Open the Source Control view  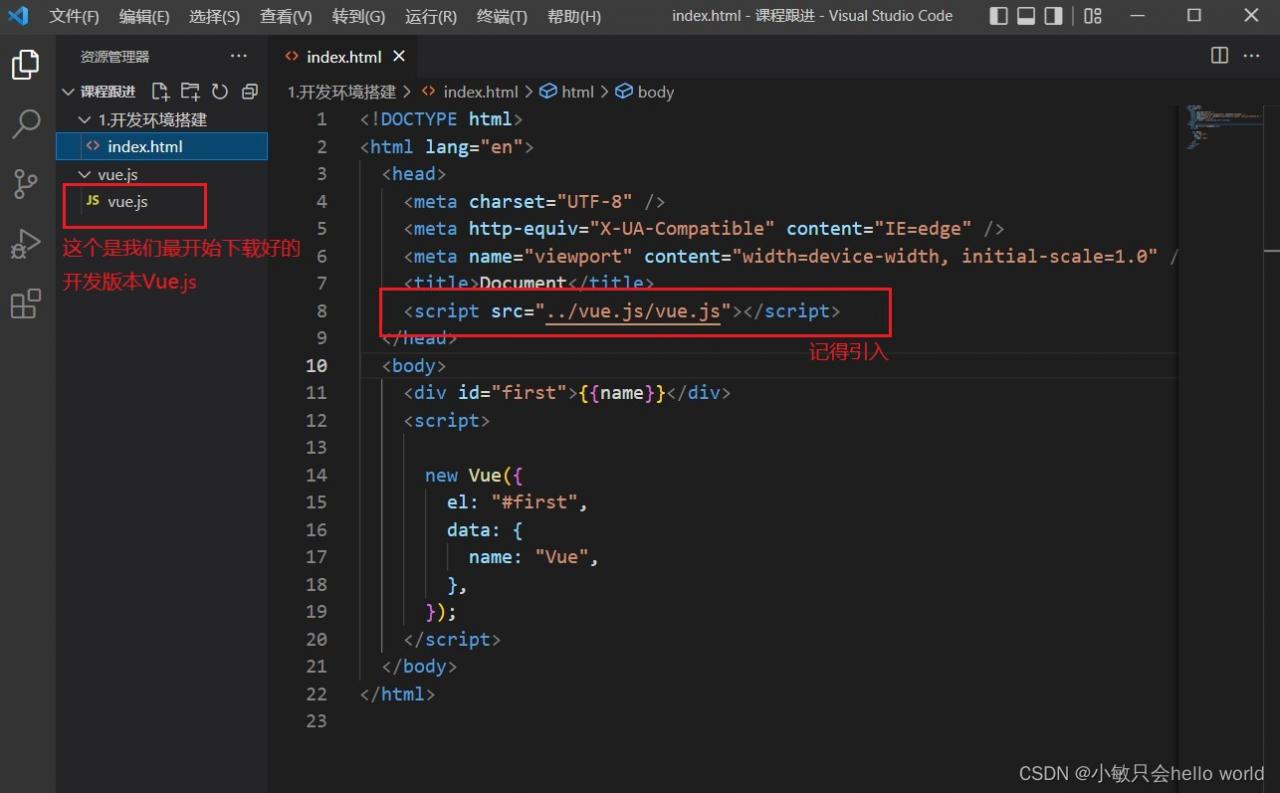pyautogui.click(x=25, y=184)
